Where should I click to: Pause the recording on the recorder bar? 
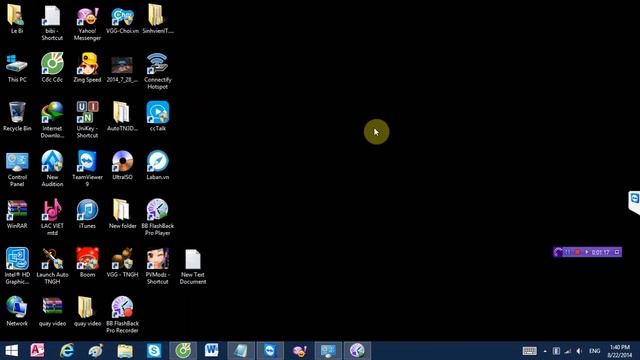[568, 252]
